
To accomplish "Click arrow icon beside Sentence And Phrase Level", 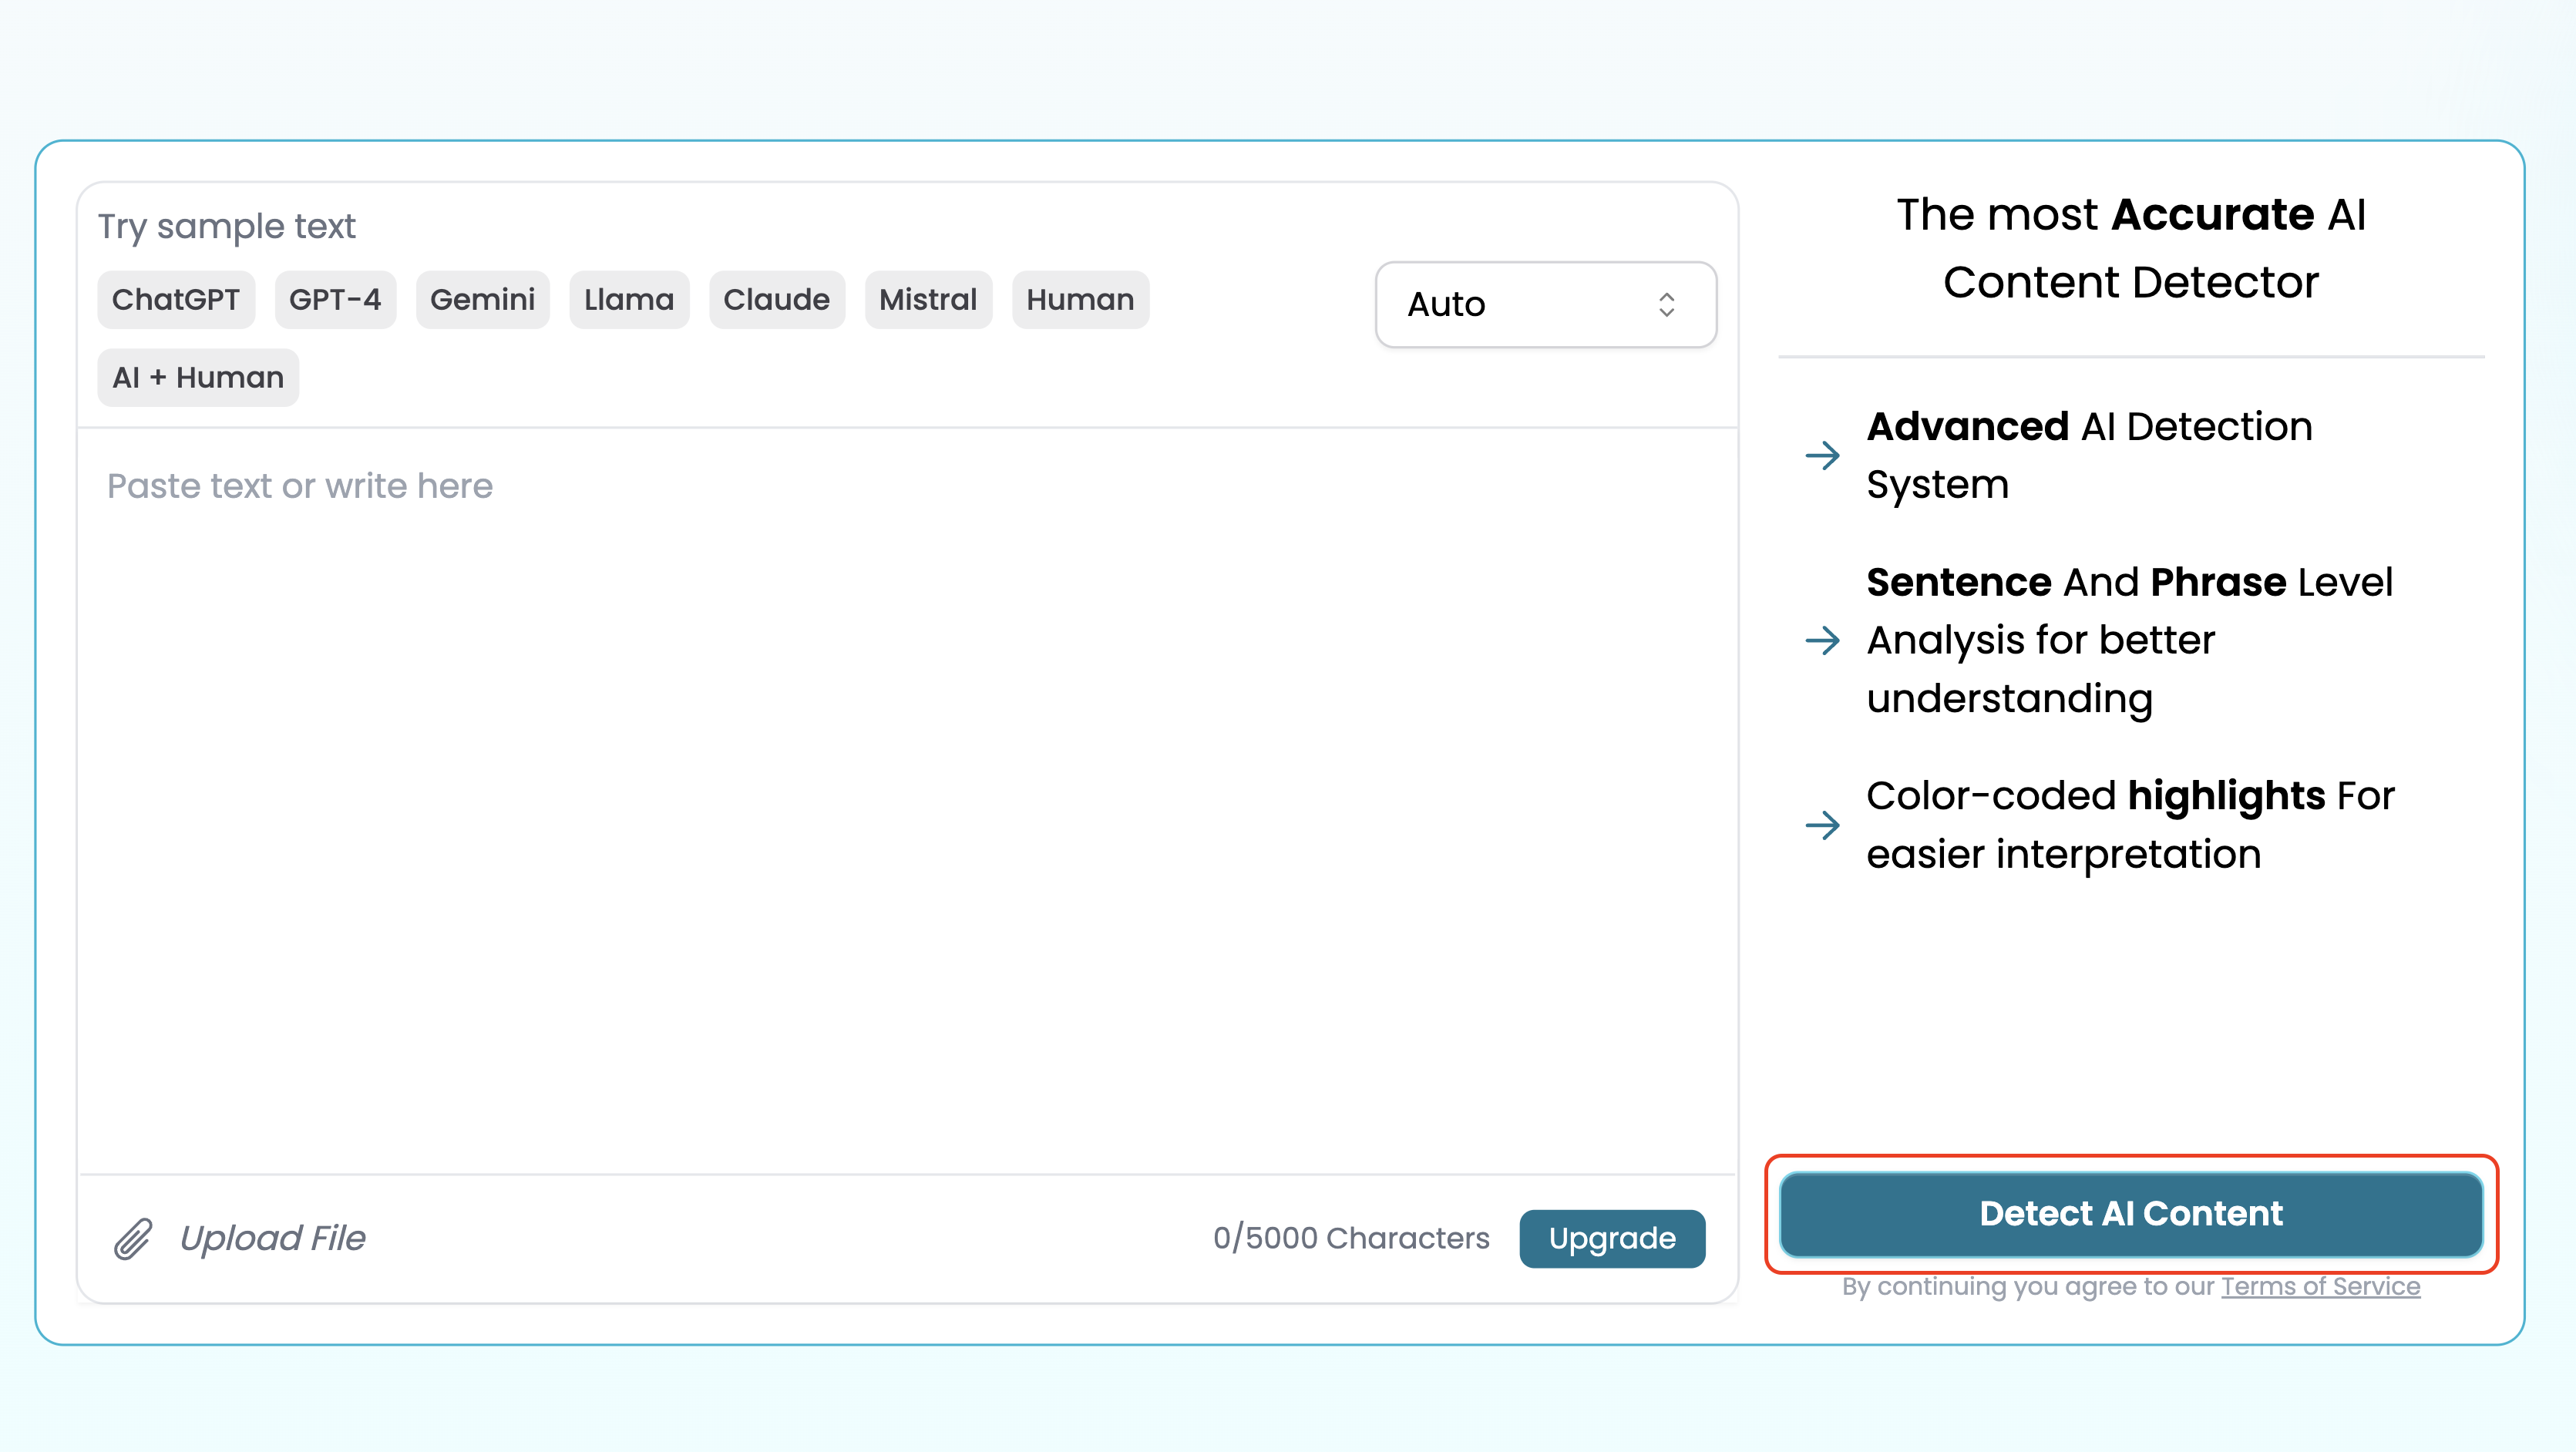I will pyautogui.click(x=1823, y=640).
